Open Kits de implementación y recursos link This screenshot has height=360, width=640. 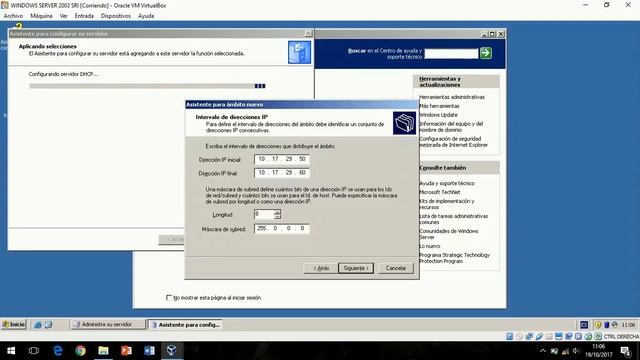point(447,204)
